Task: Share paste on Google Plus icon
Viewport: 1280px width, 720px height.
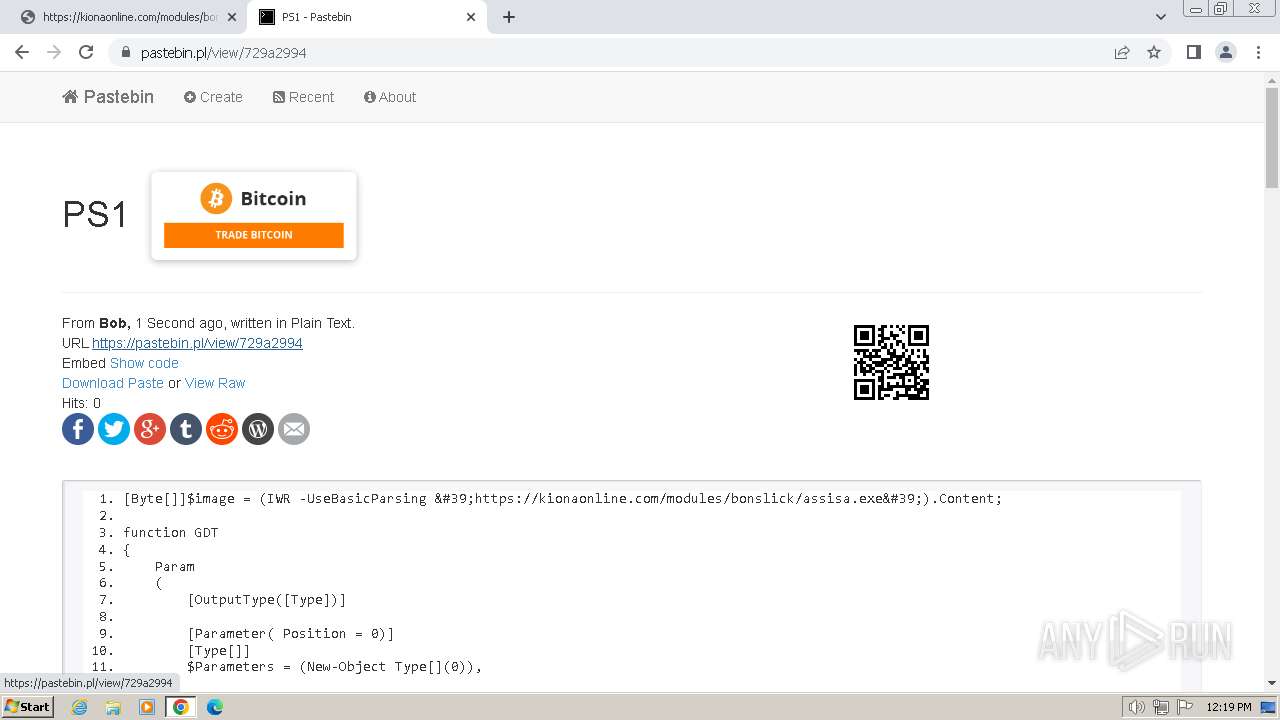Action: 150,429
